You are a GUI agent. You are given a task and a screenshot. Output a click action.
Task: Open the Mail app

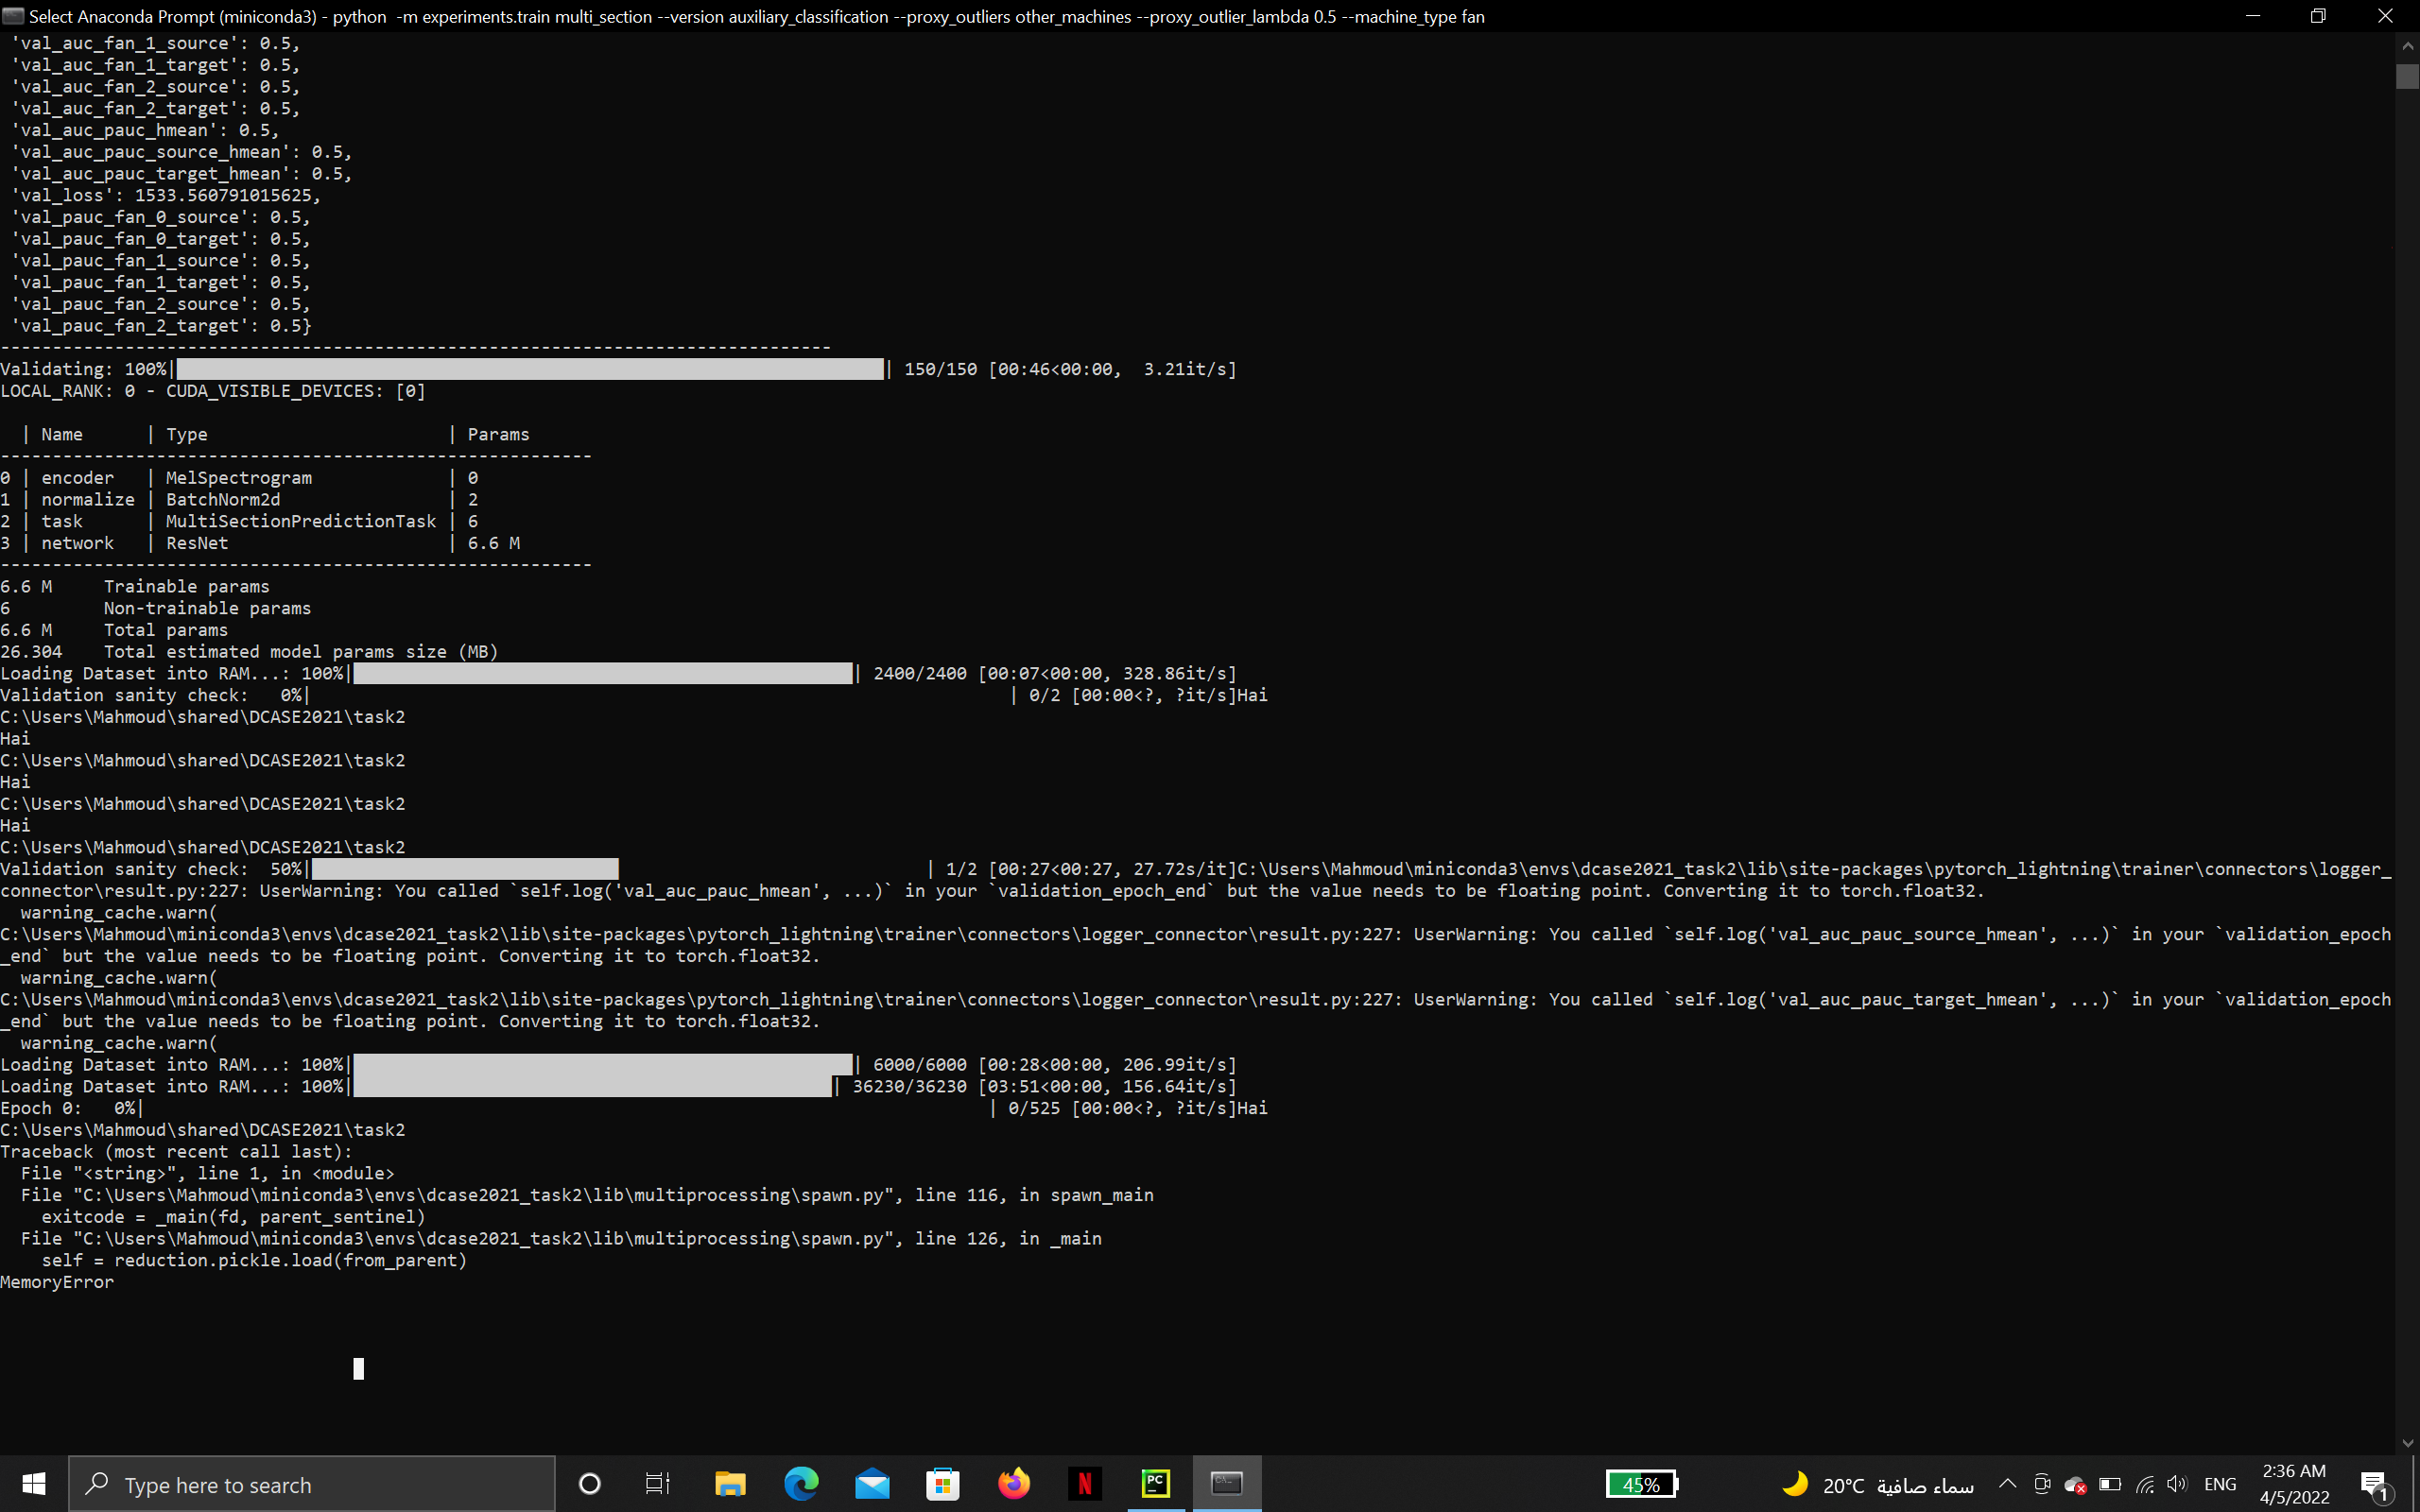pos(872,1484)
